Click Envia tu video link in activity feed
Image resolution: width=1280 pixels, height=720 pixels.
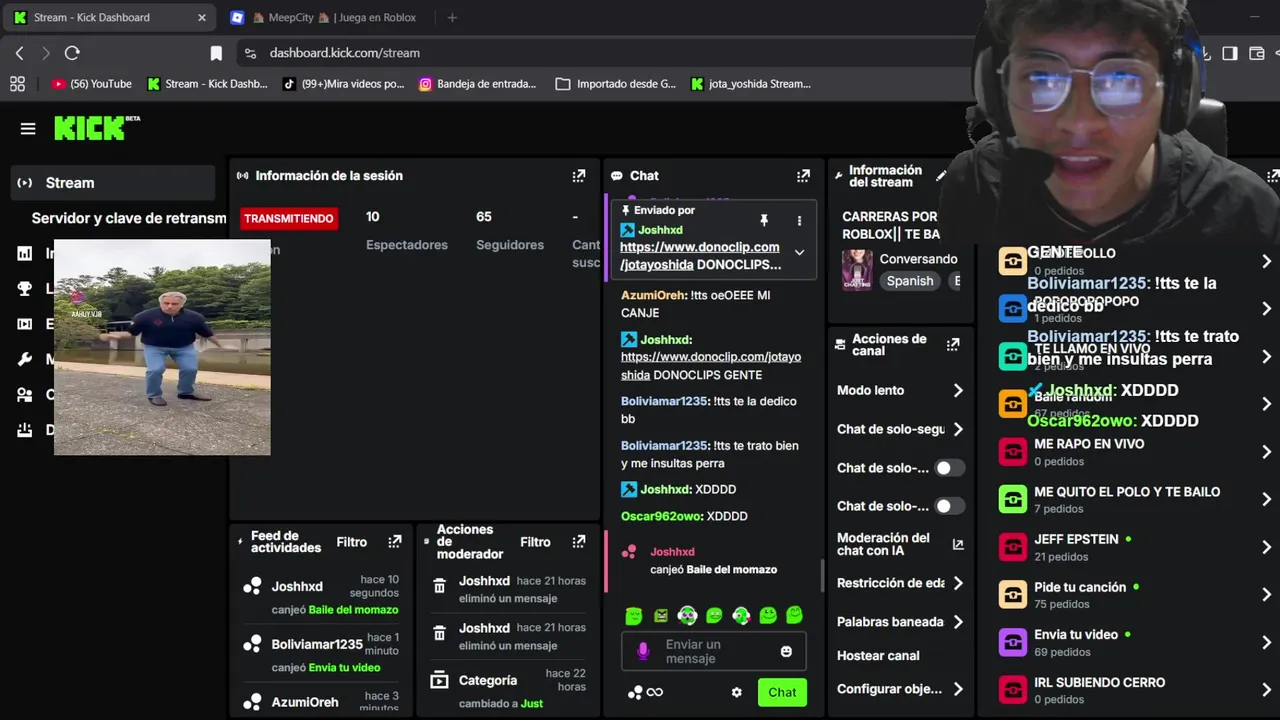tap(344, 668)
